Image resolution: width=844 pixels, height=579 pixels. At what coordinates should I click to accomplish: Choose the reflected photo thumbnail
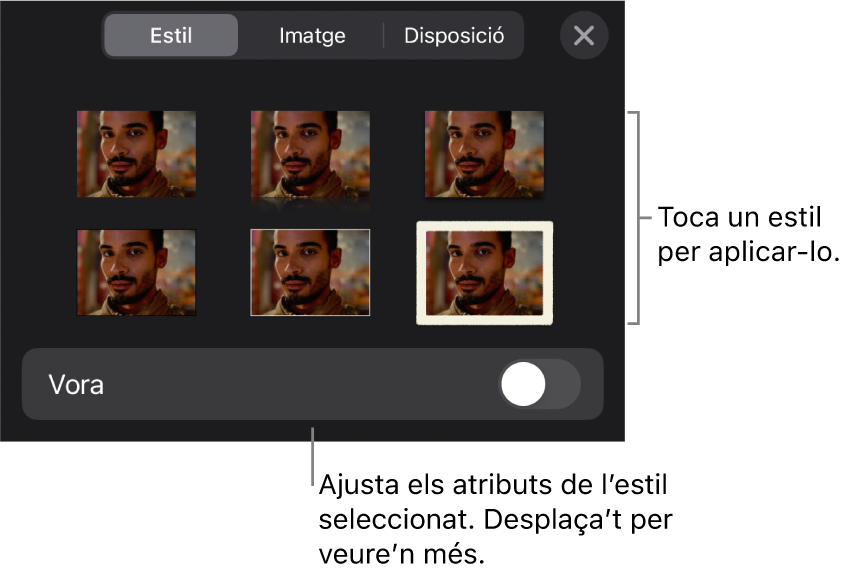(x=310, y=154)
